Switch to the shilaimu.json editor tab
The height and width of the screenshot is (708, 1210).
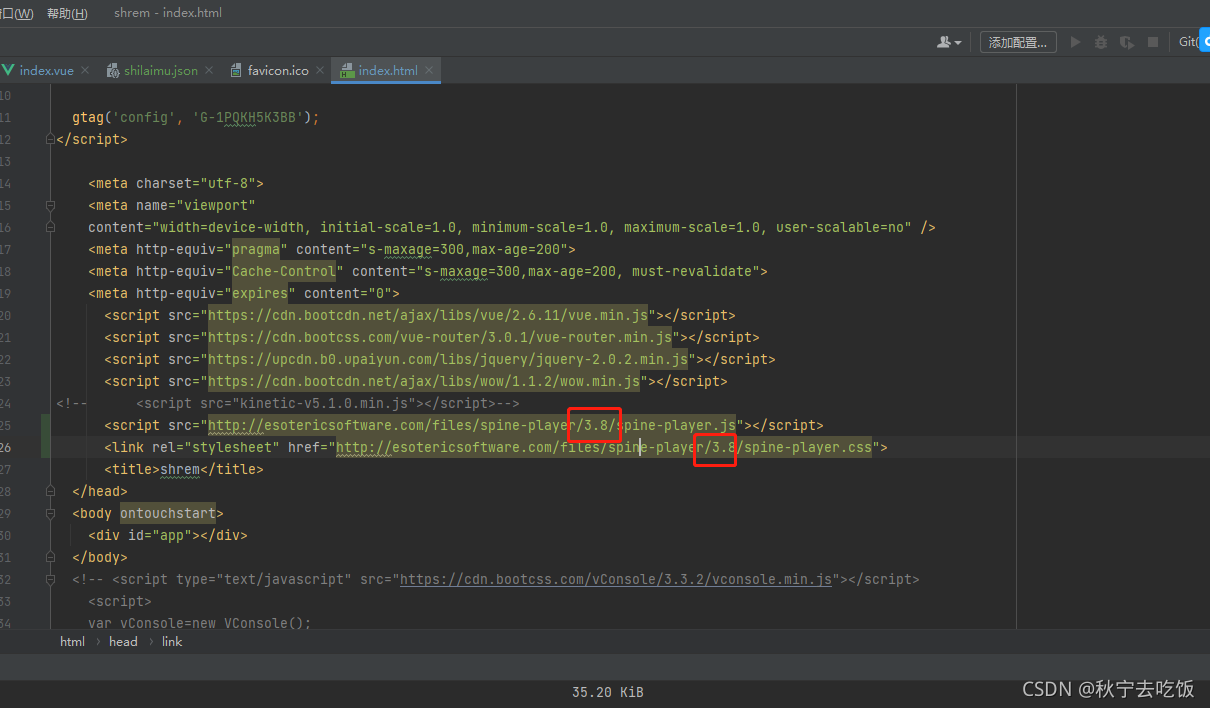click(160, 71)
